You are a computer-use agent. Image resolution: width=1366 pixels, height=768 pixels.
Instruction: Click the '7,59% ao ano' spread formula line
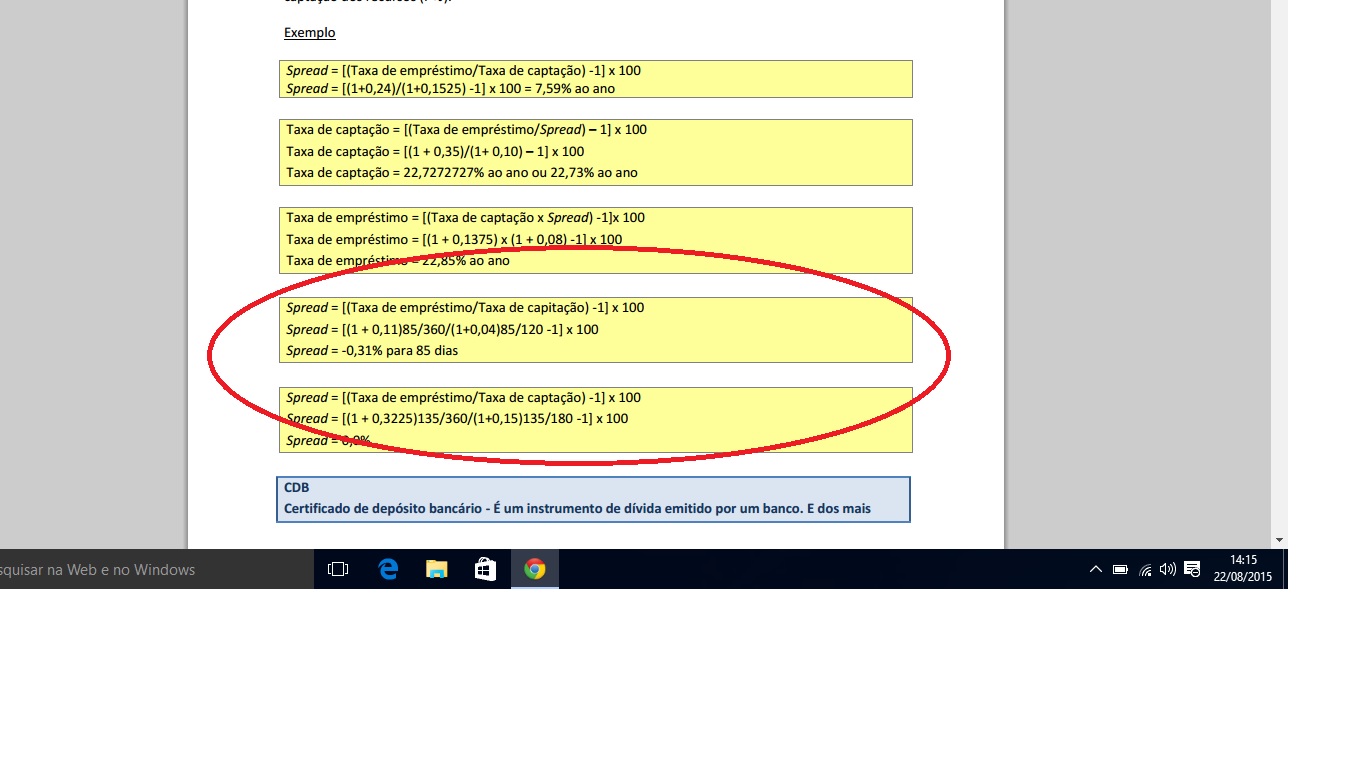(450, 88)
